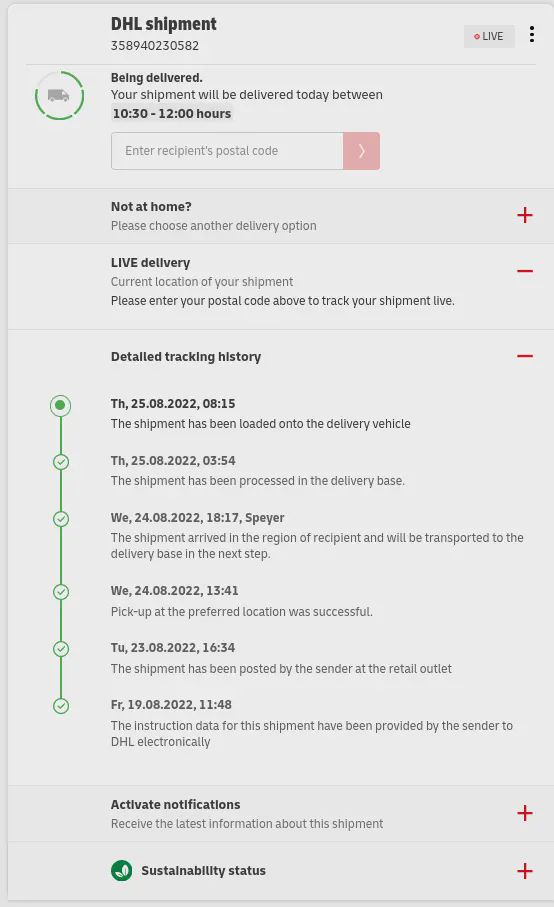Open the three-dot options menu
The height and width of the screenshot is (907, 554).
click(x=531, y=35)
